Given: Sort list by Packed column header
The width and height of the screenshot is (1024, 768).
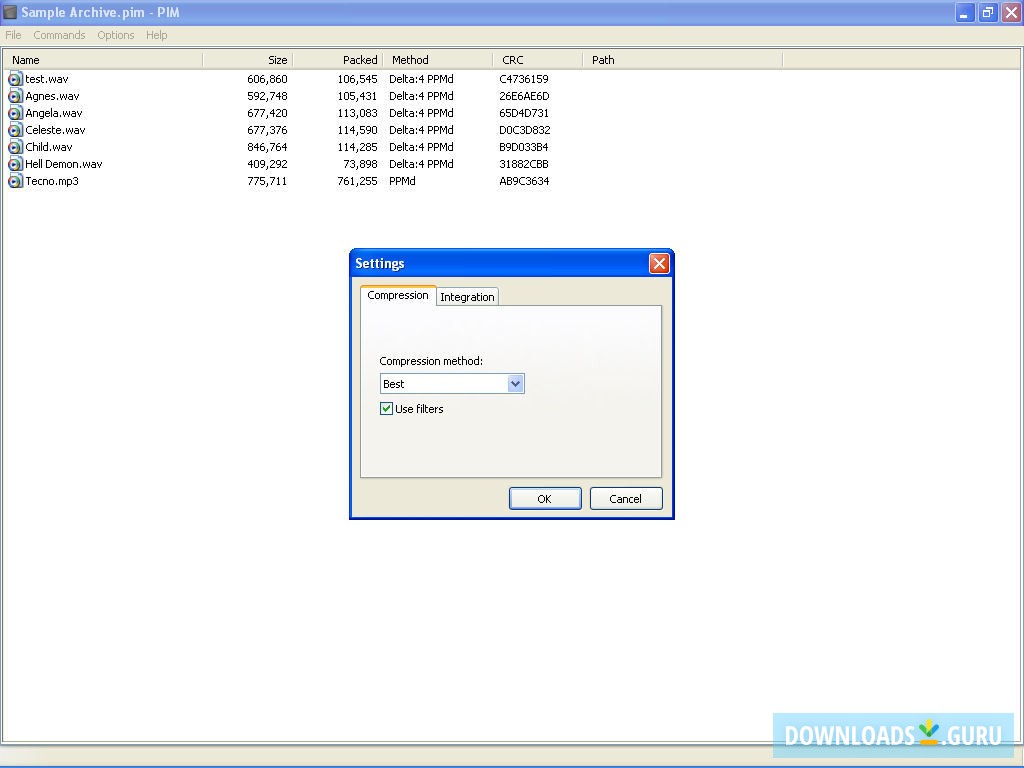Looking at the screenshot, I should [338, 60].
